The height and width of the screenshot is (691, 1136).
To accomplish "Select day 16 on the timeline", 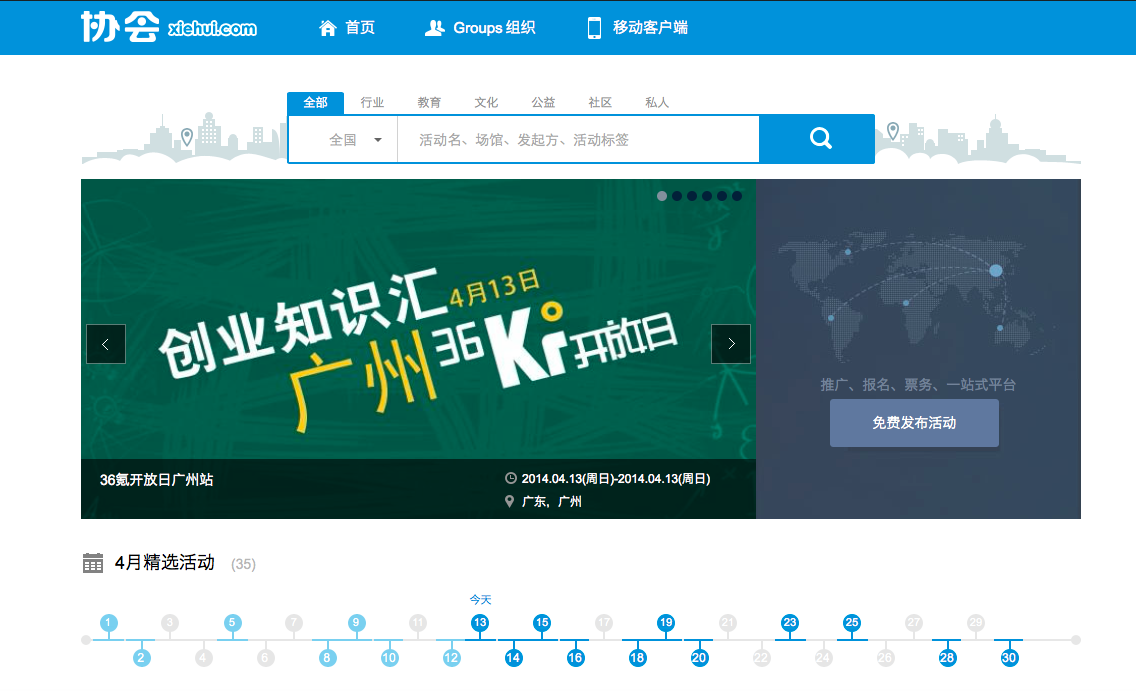I will pyautogui.click(x=575, y=658).
